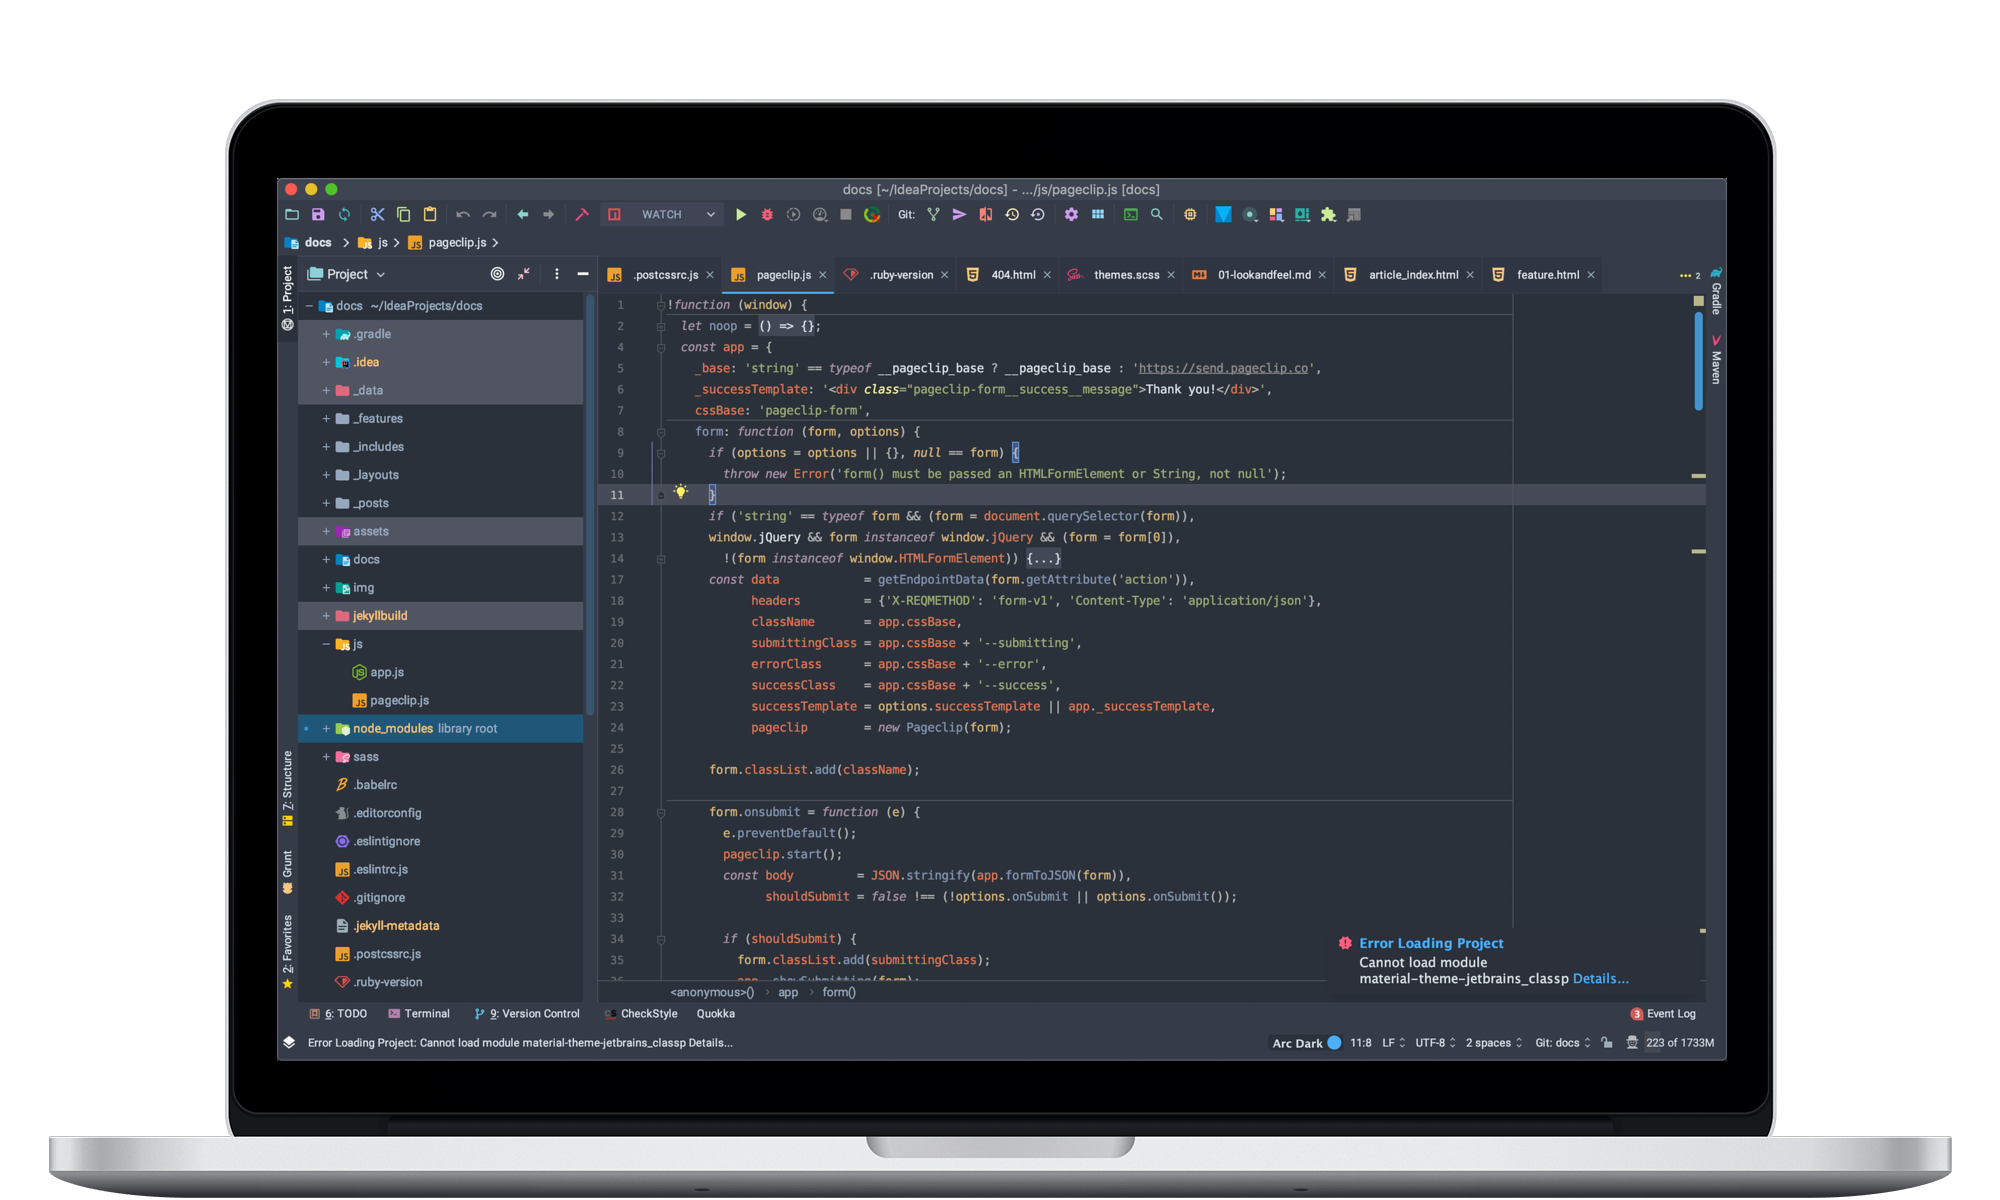Expand the assets folder
Image resolution: width=2000 pixels, height=1200 pixels.
326,531
